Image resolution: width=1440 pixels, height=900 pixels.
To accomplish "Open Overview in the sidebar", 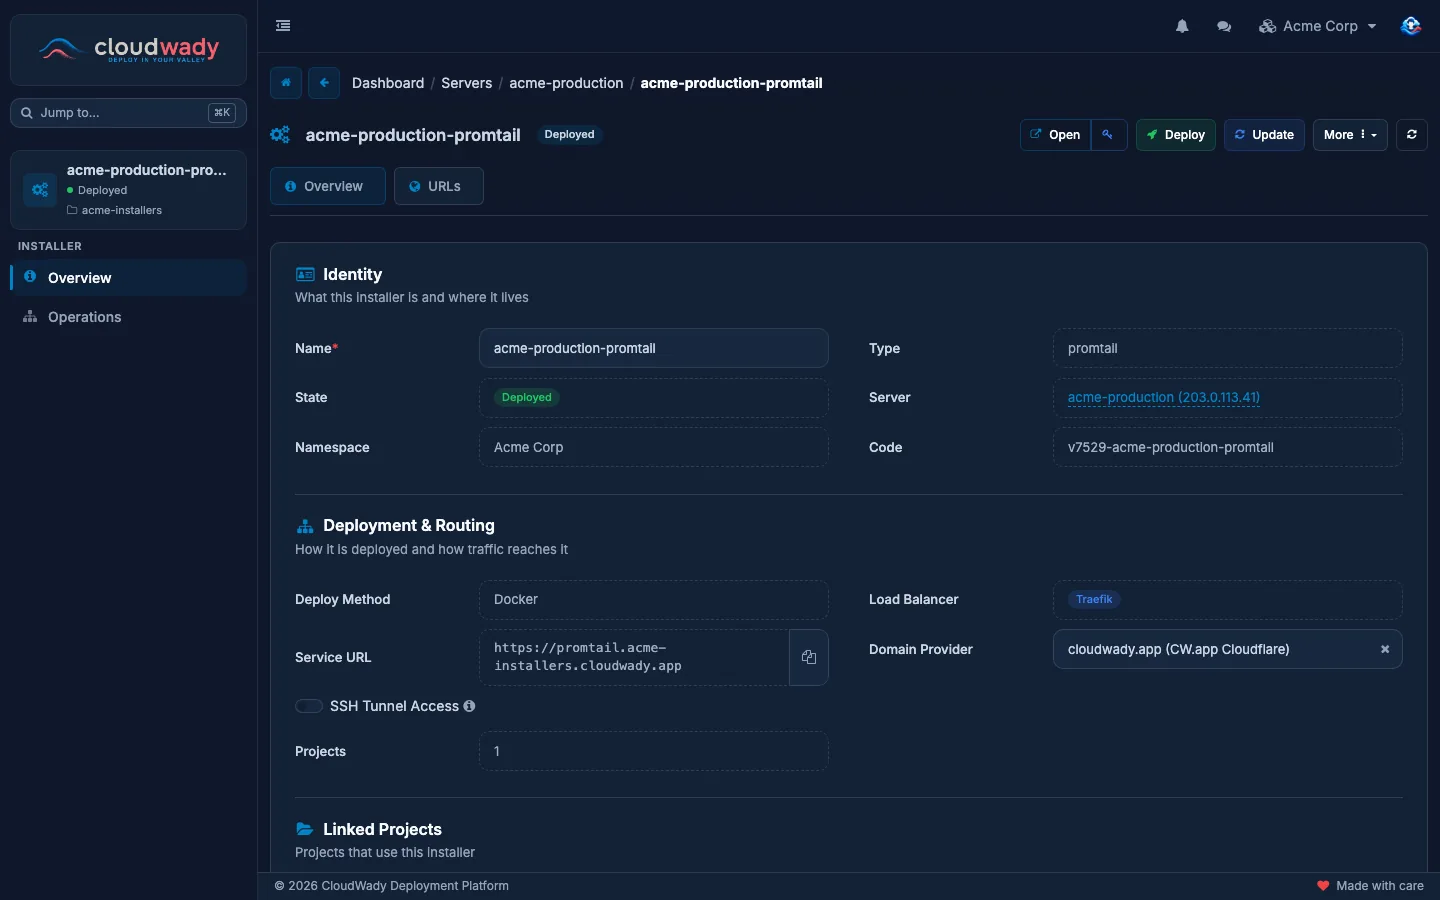I will pyautogui.click(x=128, y=278).
